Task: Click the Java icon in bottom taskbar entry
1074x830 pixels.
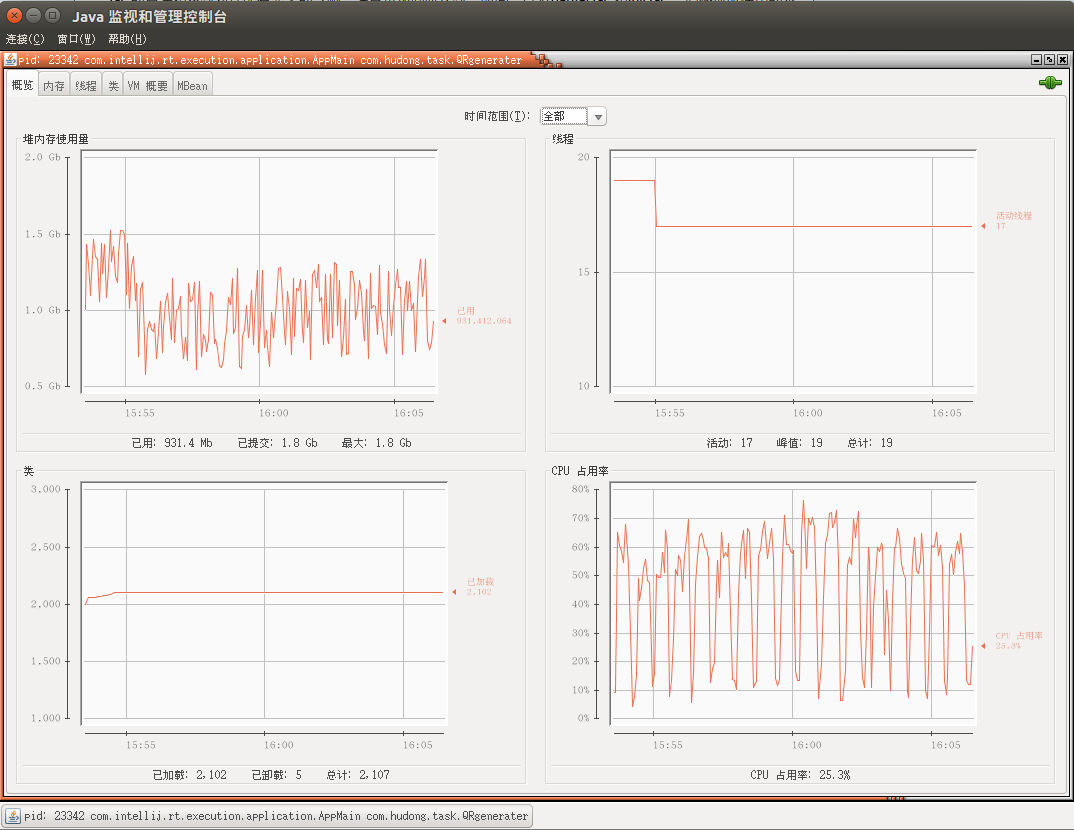Action: (13, 816)
